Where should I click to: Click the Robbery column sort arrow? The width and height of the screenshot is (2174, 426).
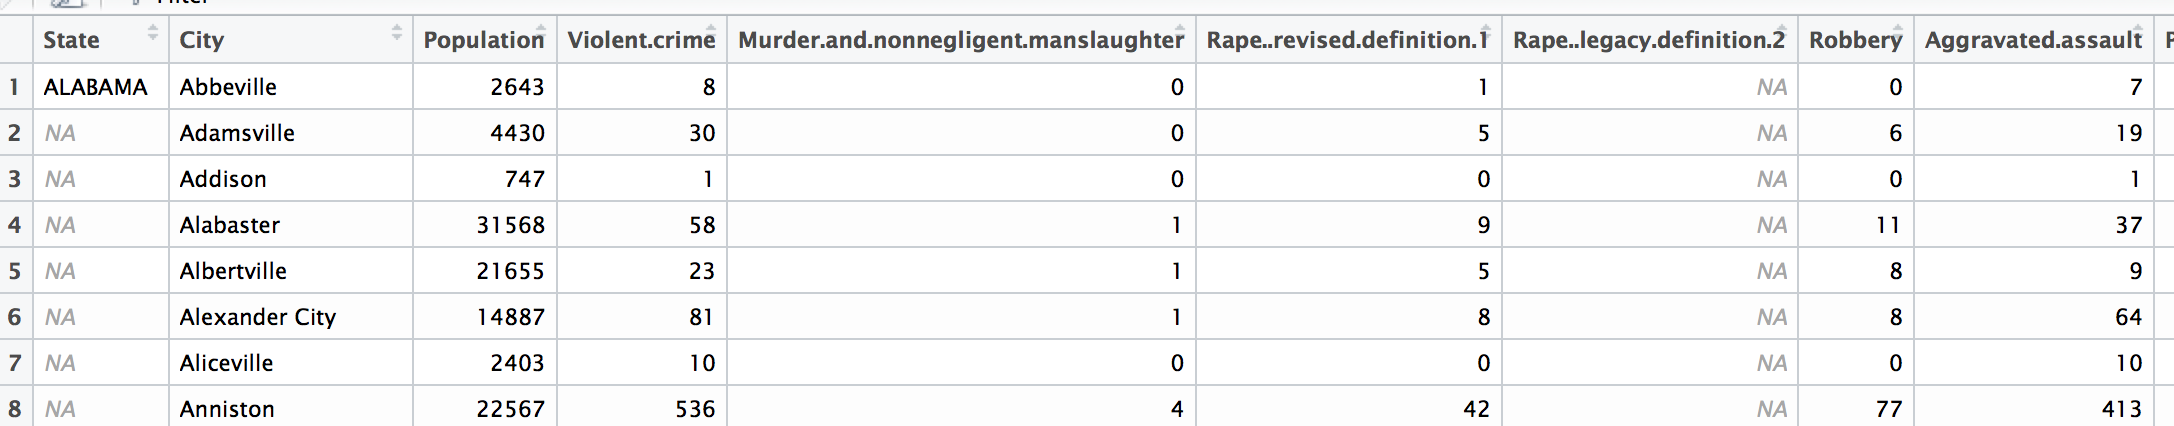(x=1897, y=32)
